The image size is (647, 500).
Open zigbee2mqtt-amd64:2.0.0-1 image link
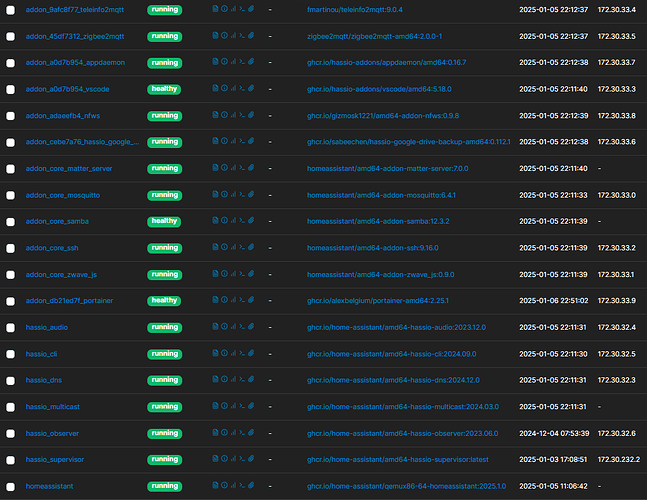pyautogui.click(x=374, y=36)
